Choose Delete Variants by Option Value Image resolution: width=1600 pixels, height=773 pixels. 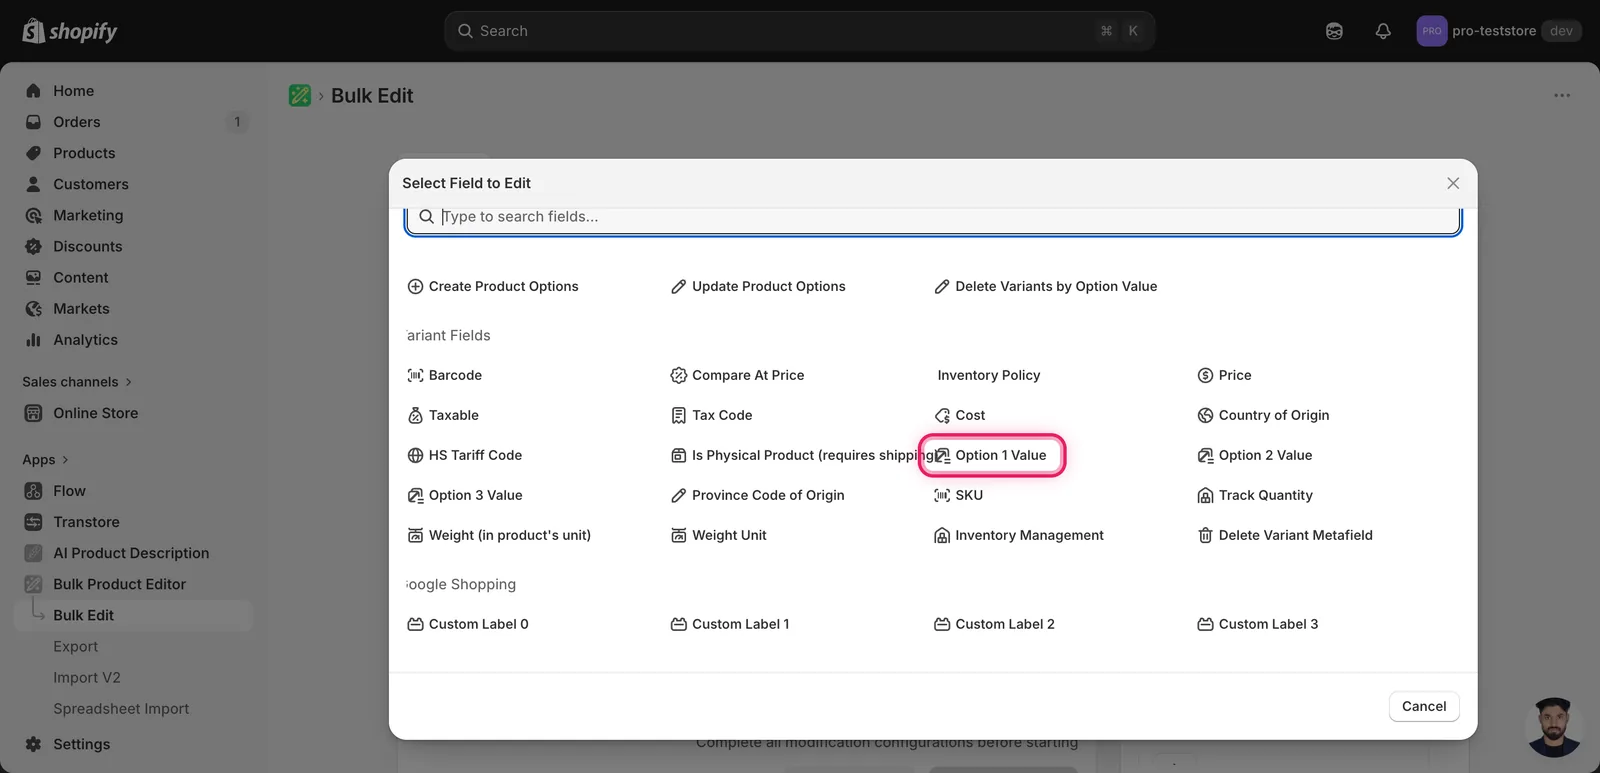click(1045, 286)
